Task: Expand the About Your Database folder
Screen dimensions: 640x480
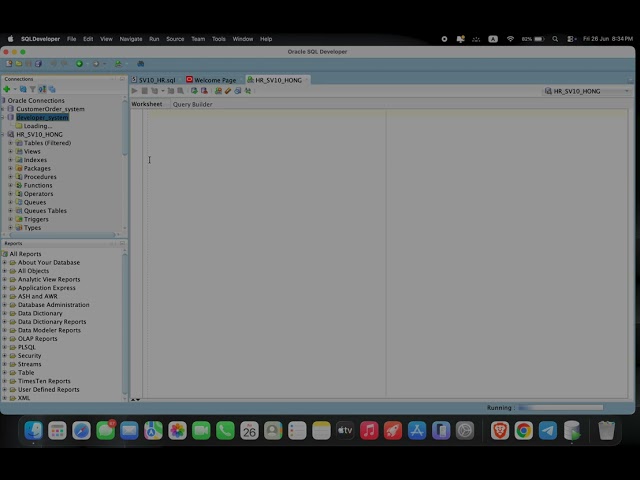Action: [x=4, y=262]
